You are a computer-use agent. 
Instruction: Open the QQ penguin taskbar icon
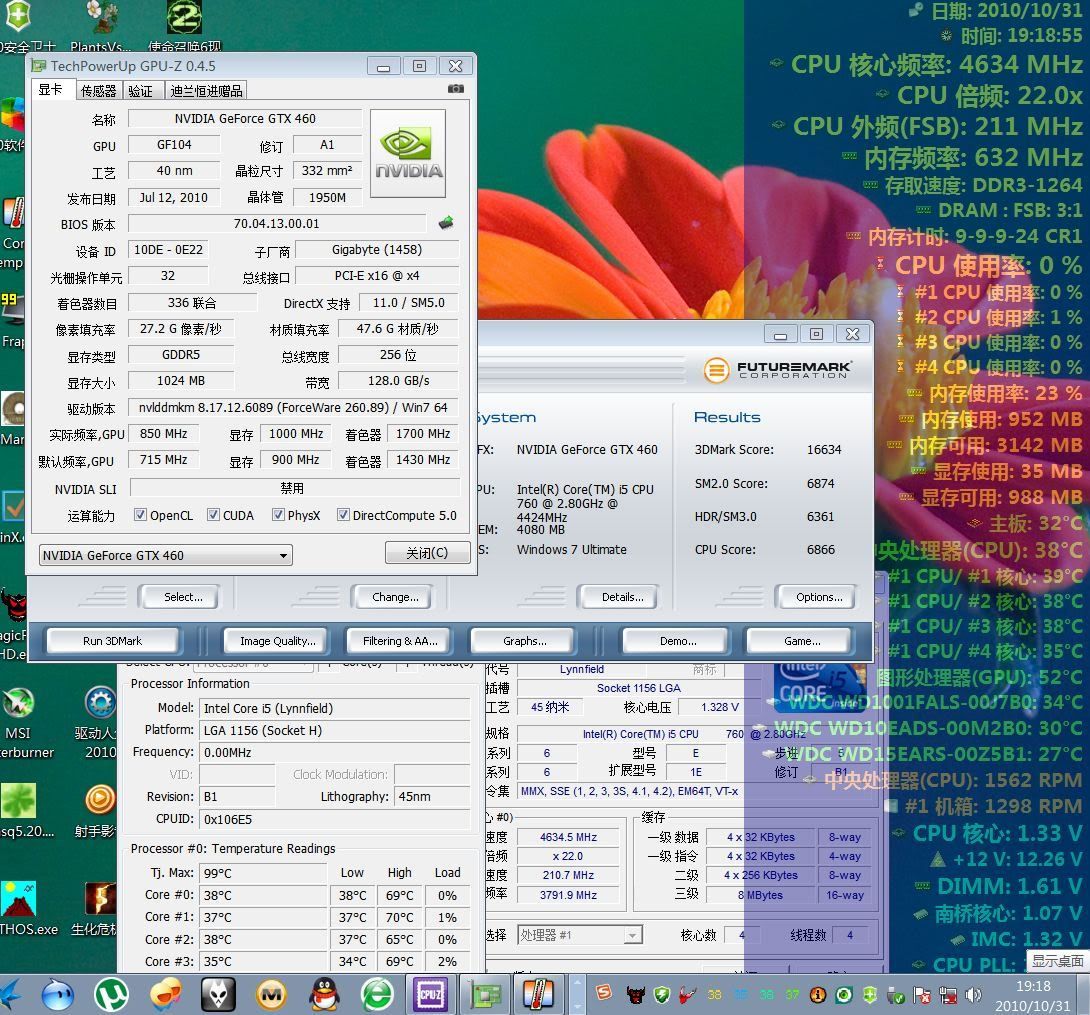[323, 994]
